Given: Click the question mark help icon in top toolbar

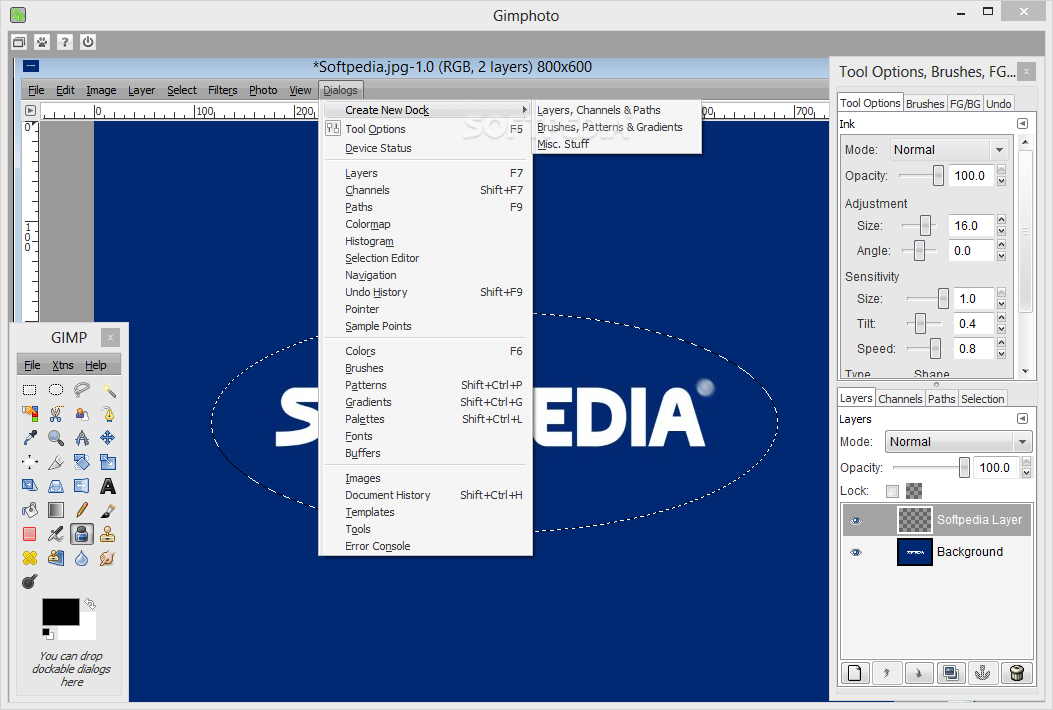Looking at the screenshot, I should tap(64, 42).
